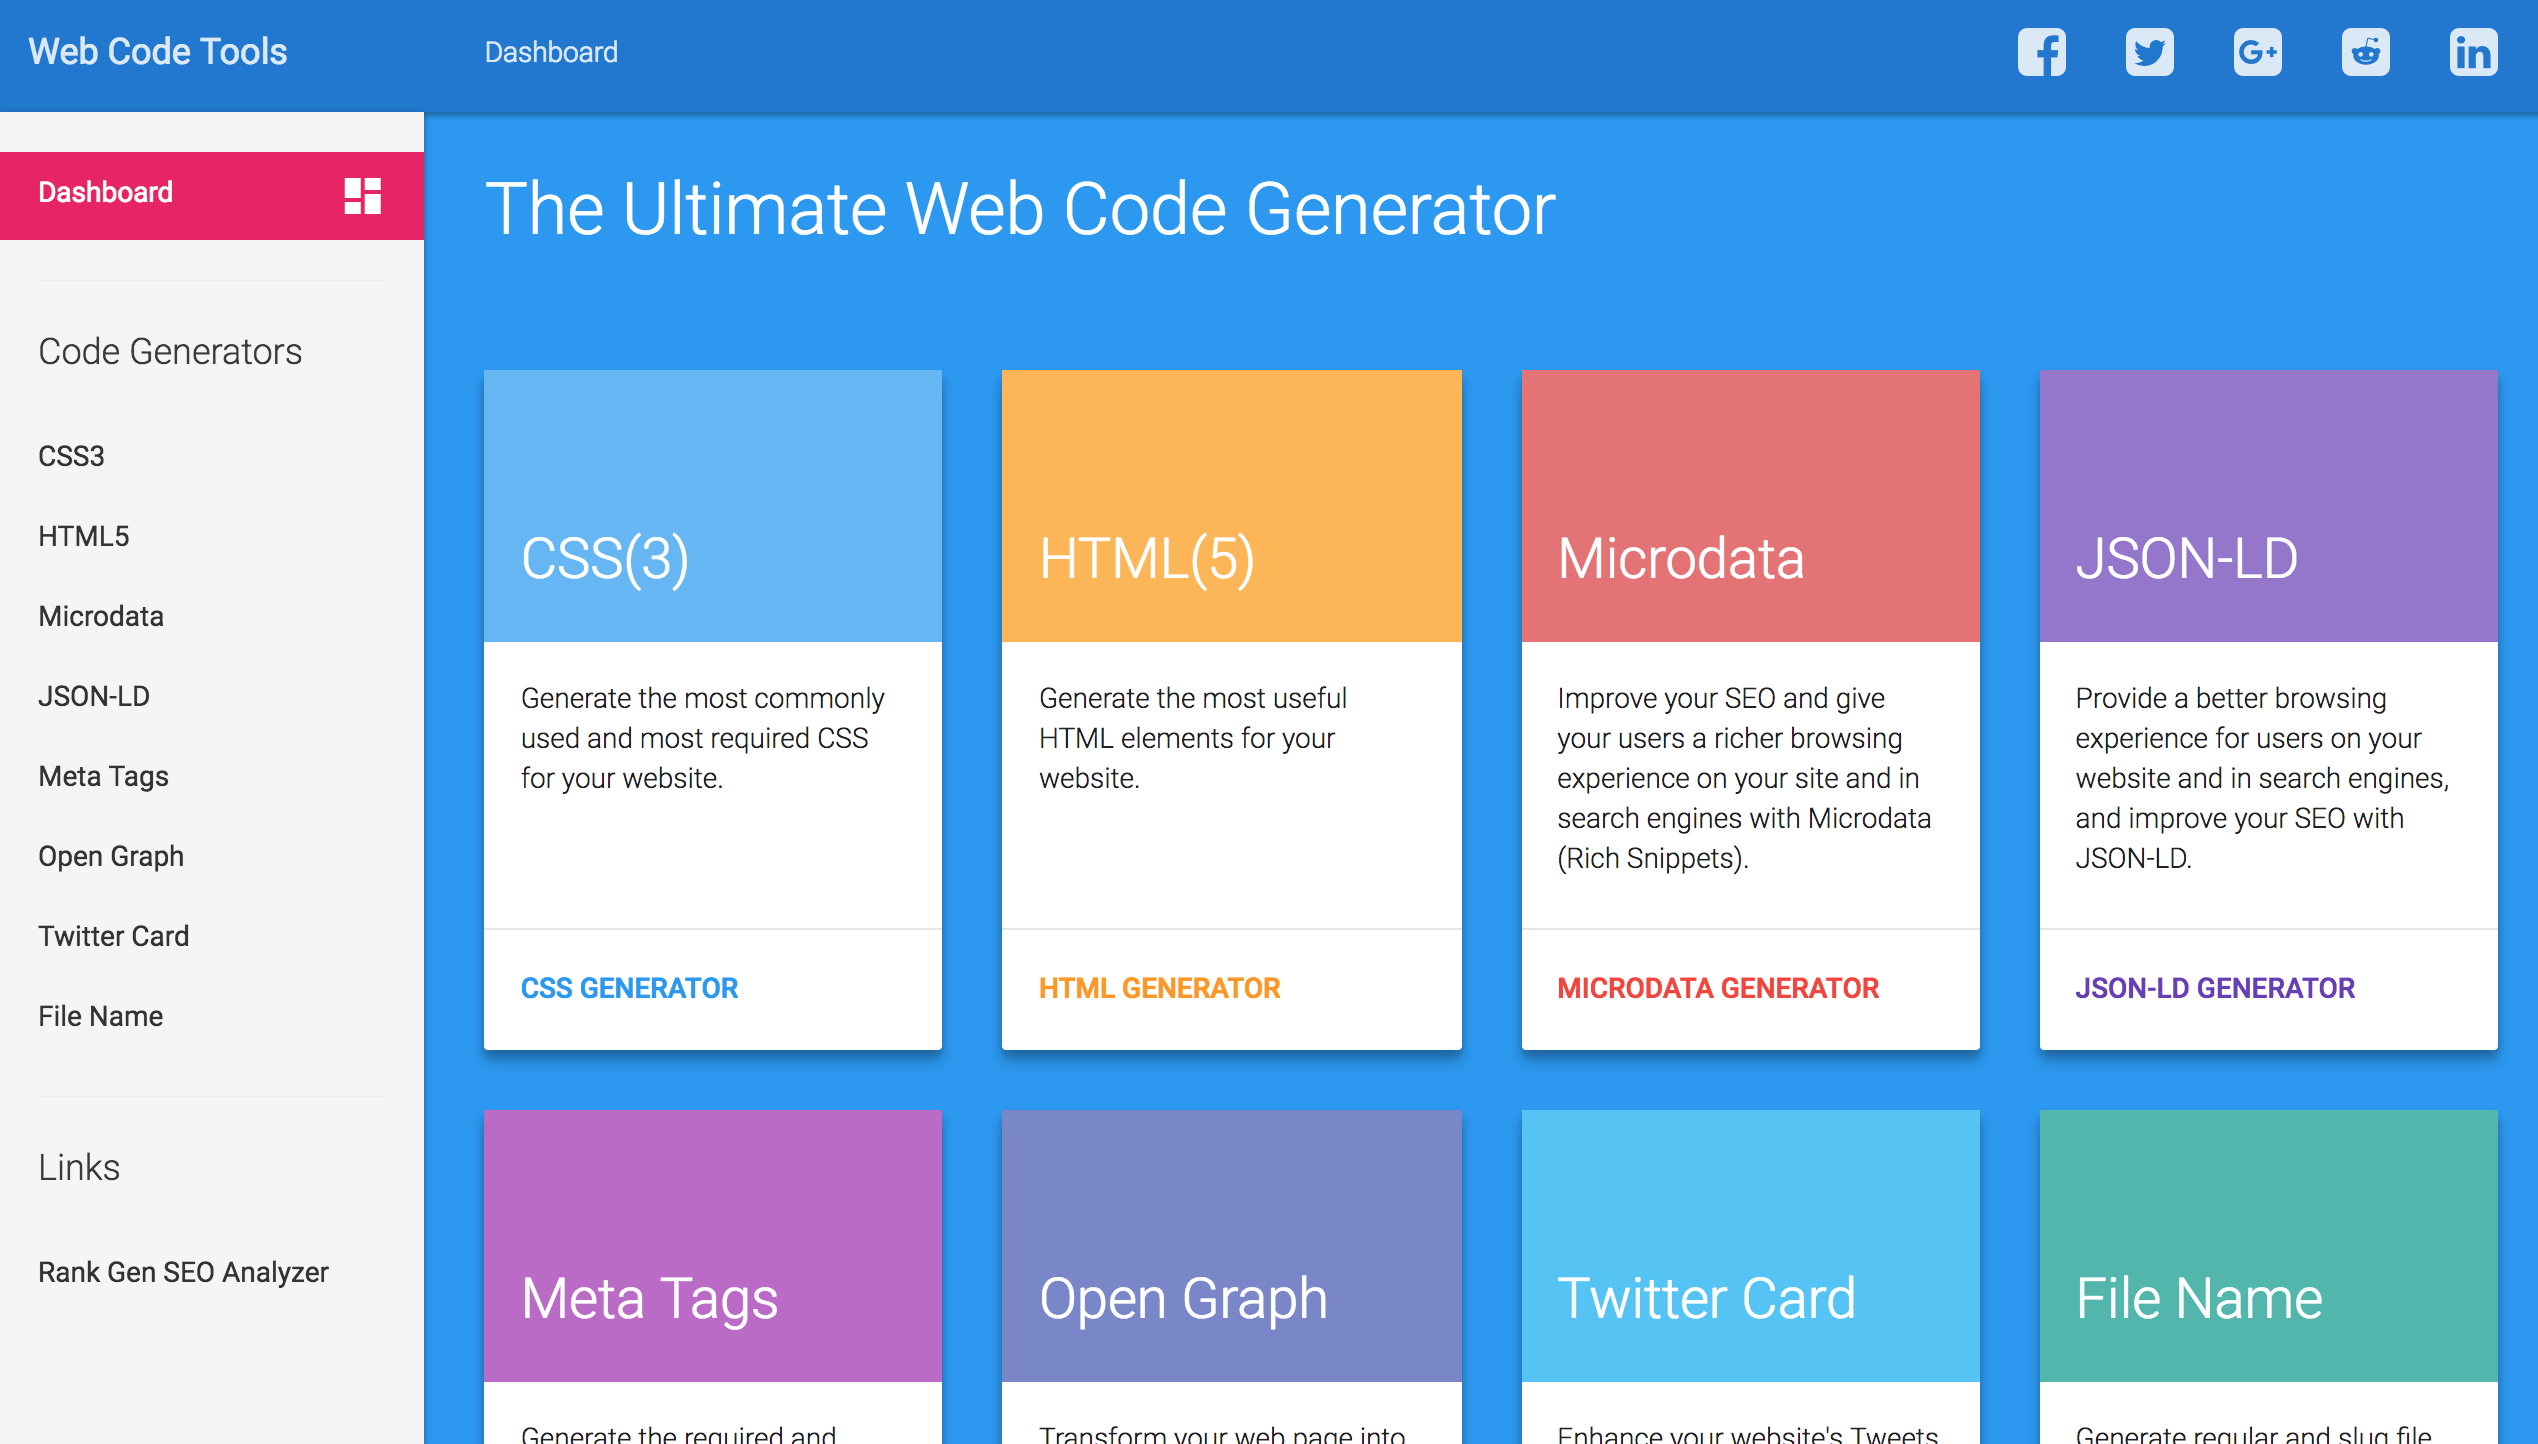The height and width of the screenshot is (1444, 2538).
Task: Click the Twitter bird icon
Action: (x=2149, y=52)
